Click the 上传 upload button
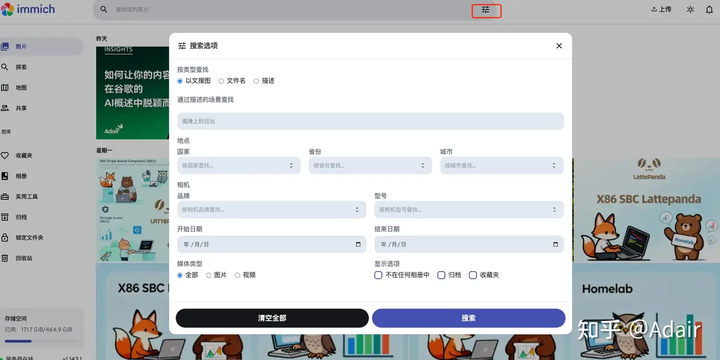This screenshot has width=720, height=360. [661, 9]
